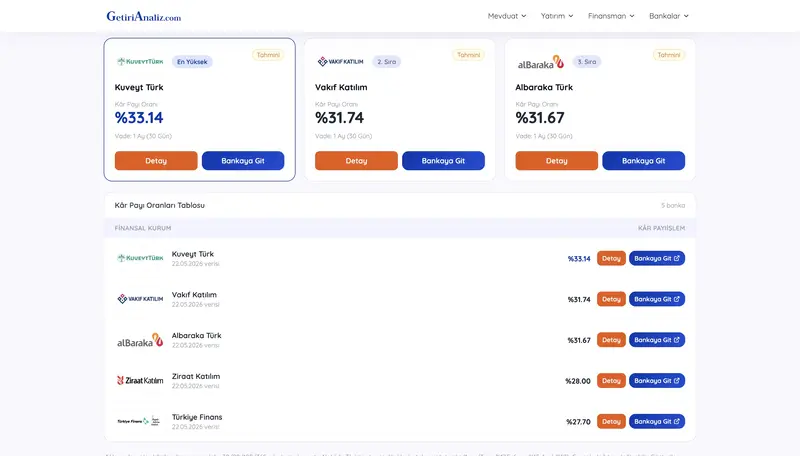Click the %33.14 rate on Kuveyt Türk card
Viewport: 800px width, 456px height.
[x=139, y=118]
